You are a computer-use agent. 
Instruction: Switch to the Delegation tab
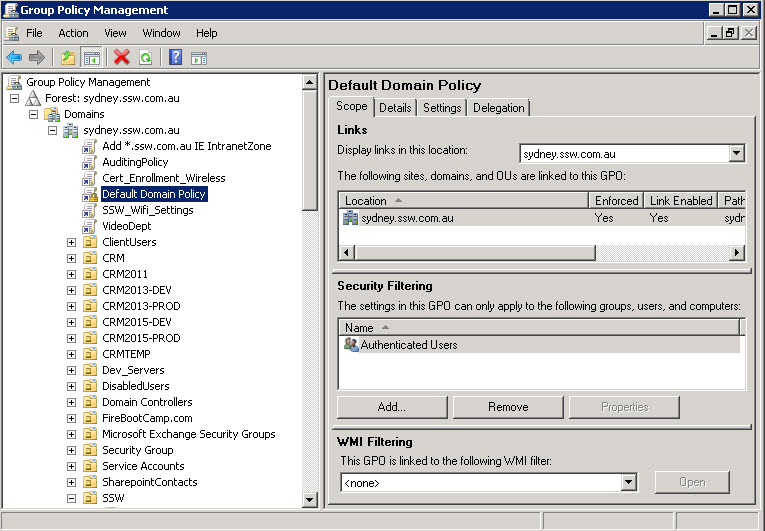pyautogui.click(x=498, y=108)
